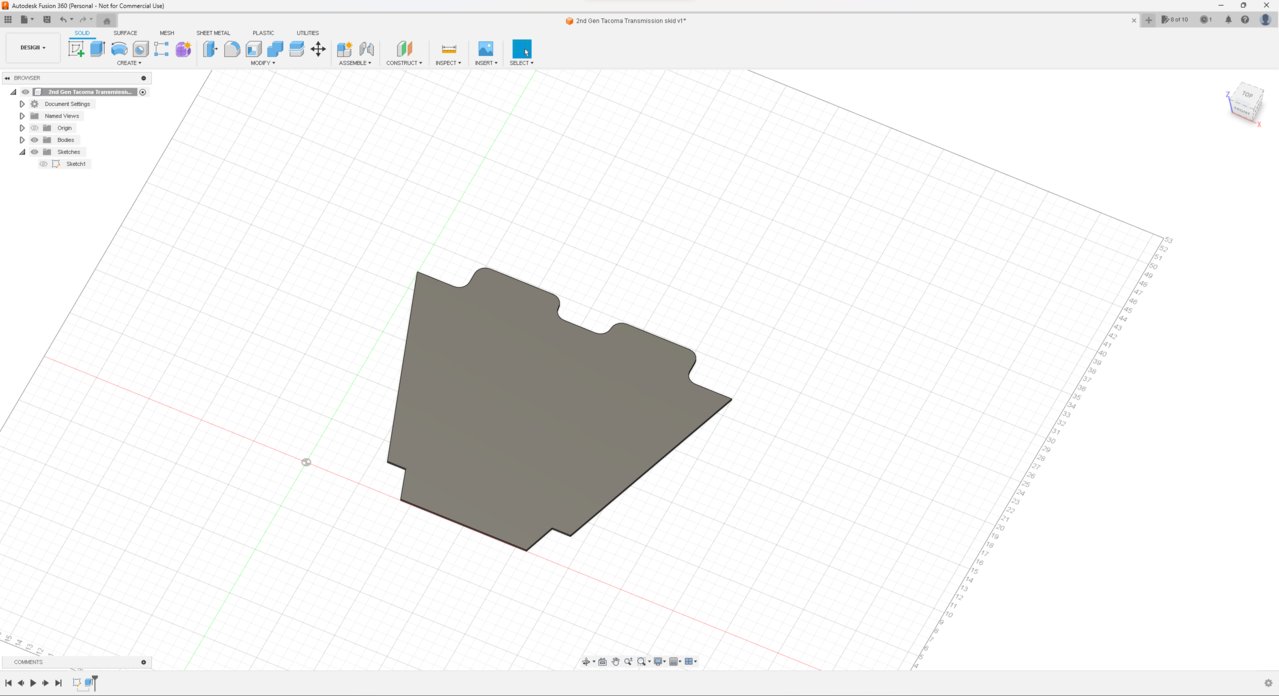
Task: Toggle Sketch1 visibility eye
Action: (x=43, y=164)
